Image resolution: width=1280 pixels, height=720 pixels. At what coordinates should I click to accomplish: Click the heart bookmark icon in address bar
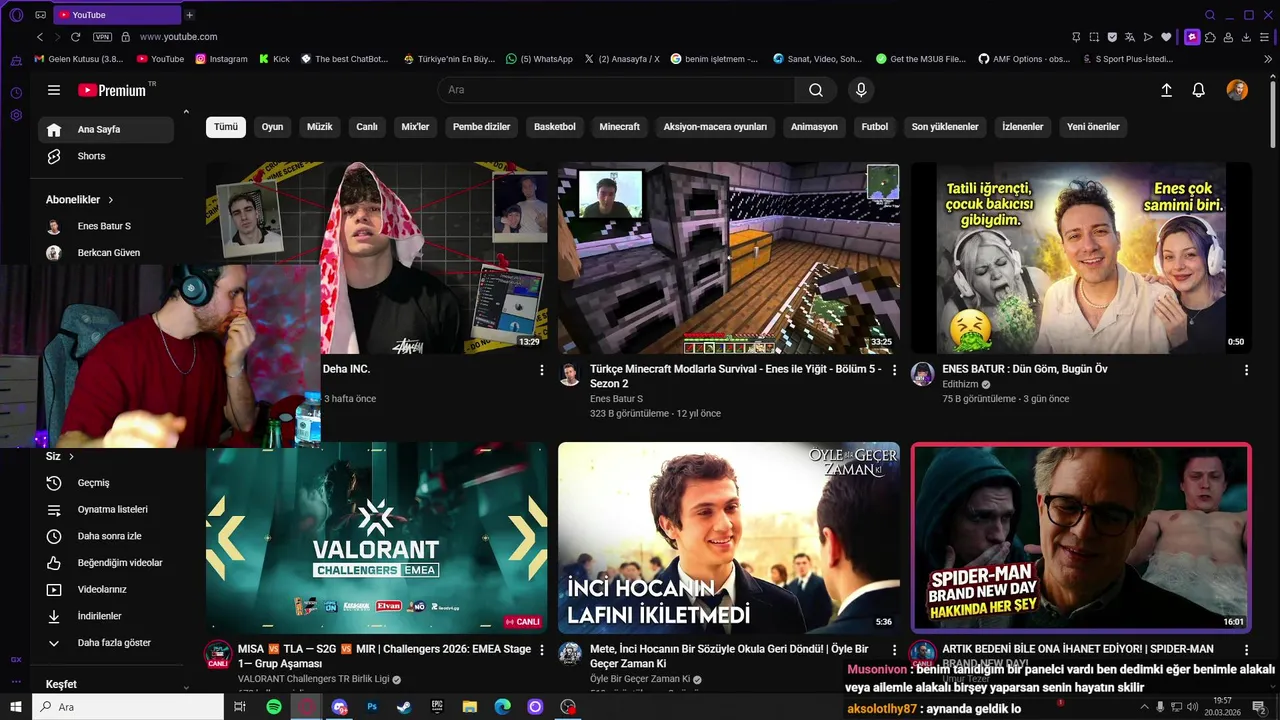point(1166,36)
